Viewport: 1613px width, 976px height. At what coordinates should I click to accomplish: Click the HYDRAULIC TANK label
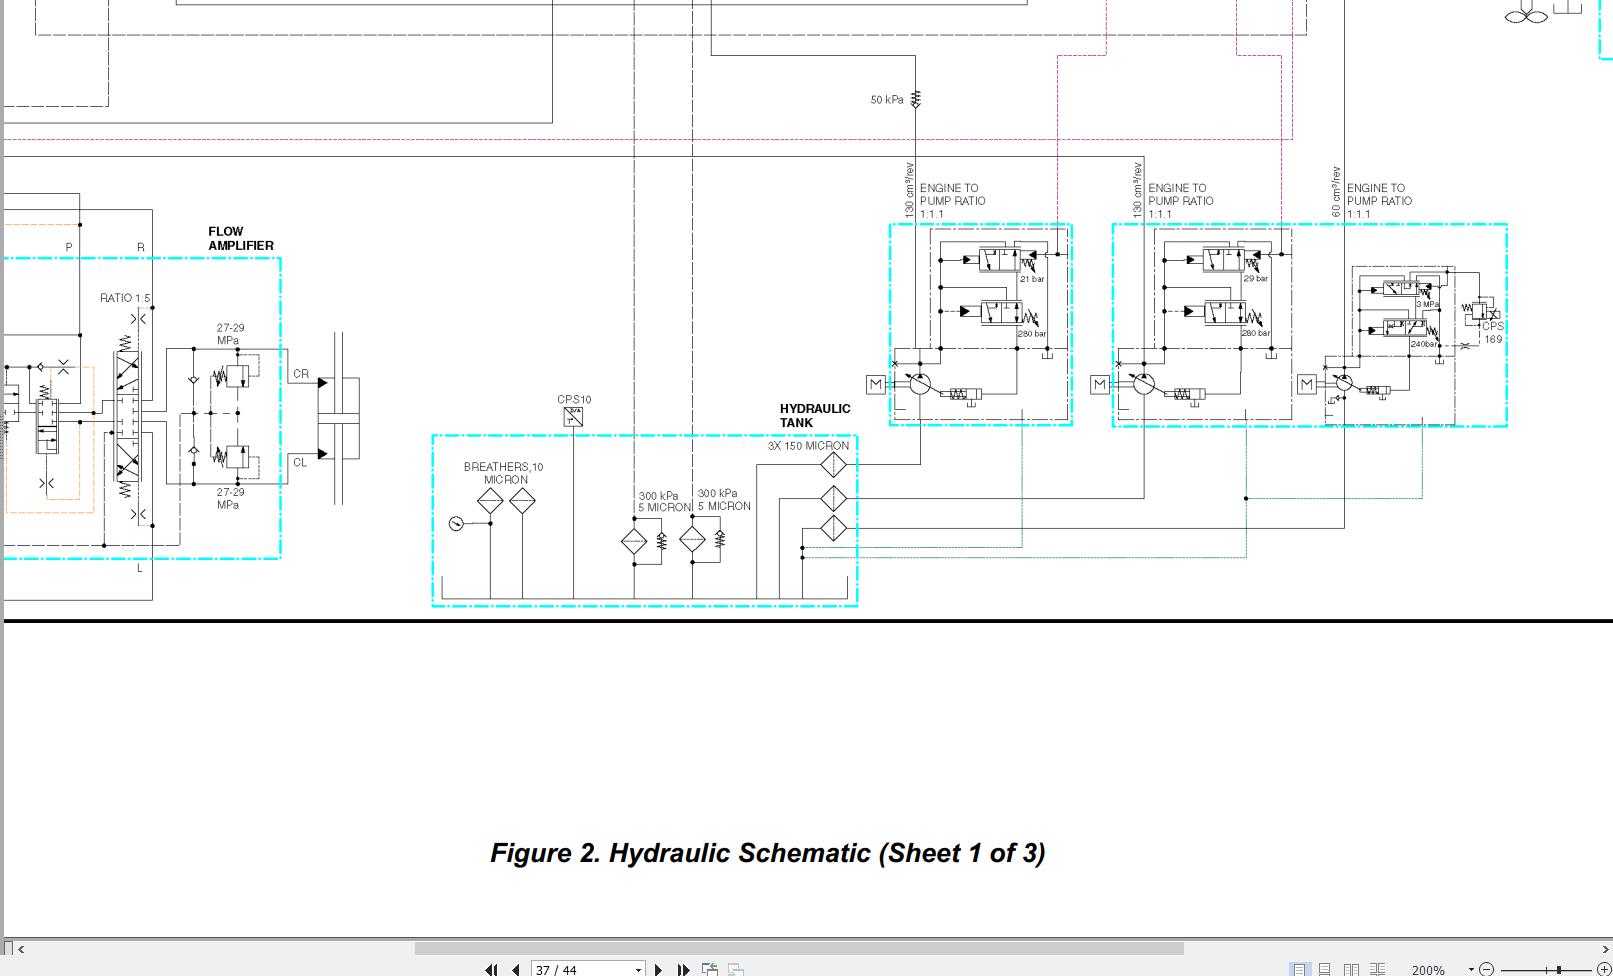(815, 415)
